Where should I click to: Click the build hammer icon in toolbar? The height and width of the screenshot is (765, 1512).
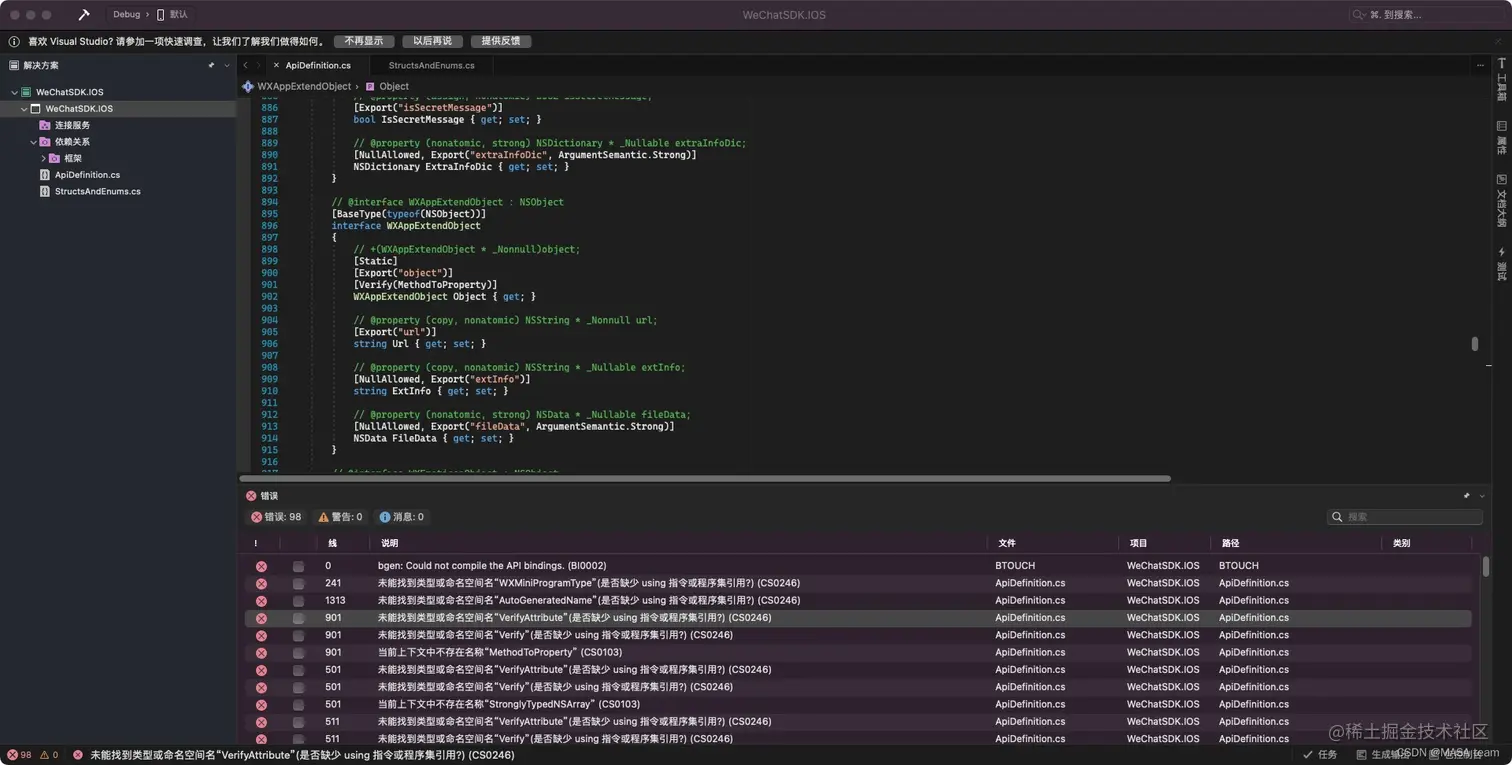click(84, 15)
